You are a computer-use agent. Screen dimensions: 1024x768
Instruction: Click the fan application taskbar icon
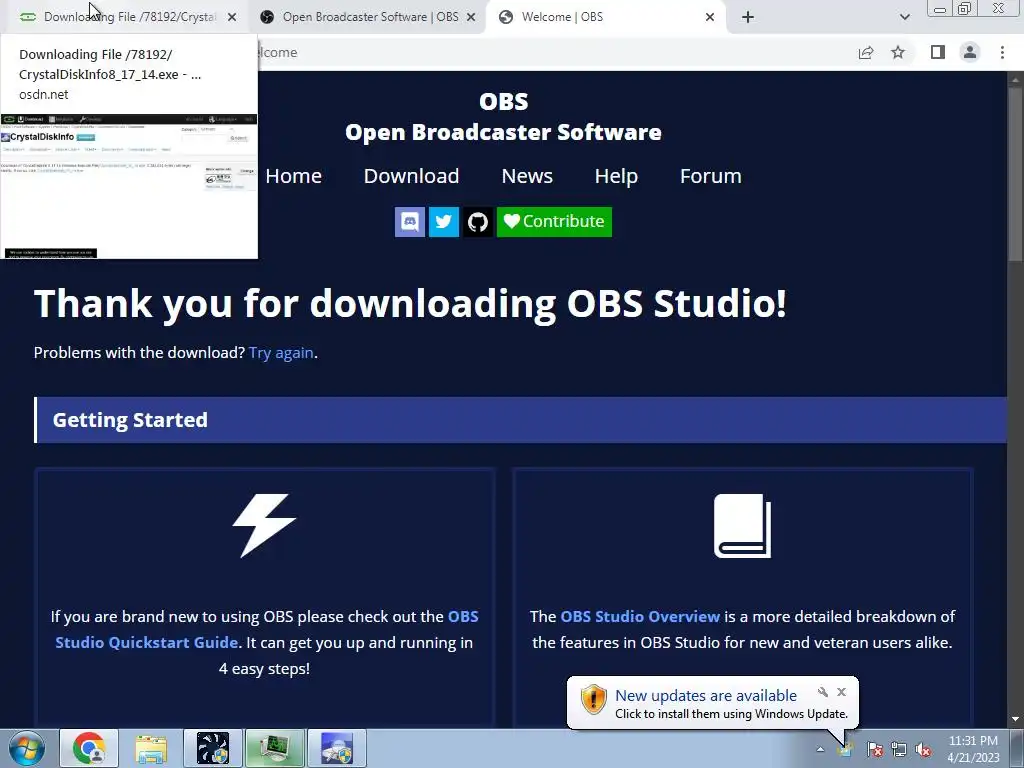(x=213, y=748)
